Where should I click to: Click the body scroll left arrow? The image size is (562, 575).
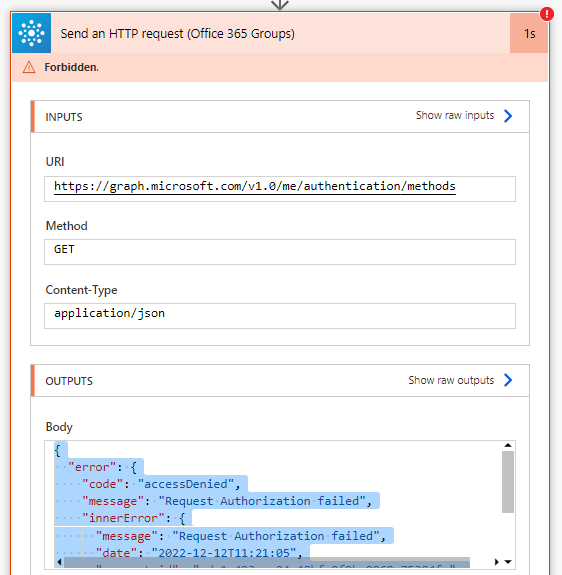59,562
